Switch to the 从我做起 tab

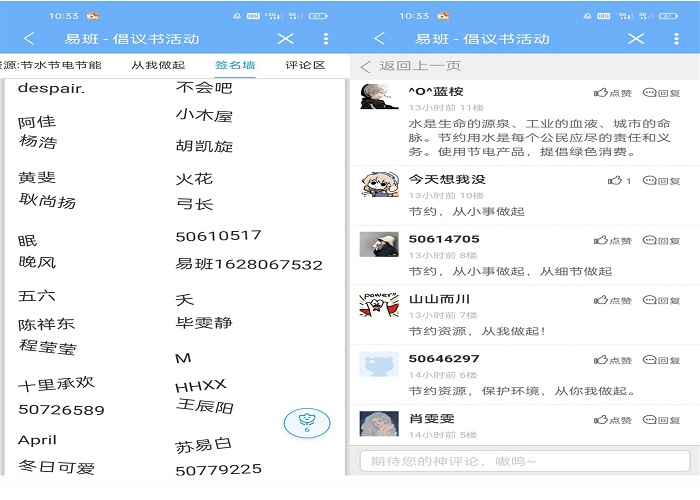click(158, 66)
